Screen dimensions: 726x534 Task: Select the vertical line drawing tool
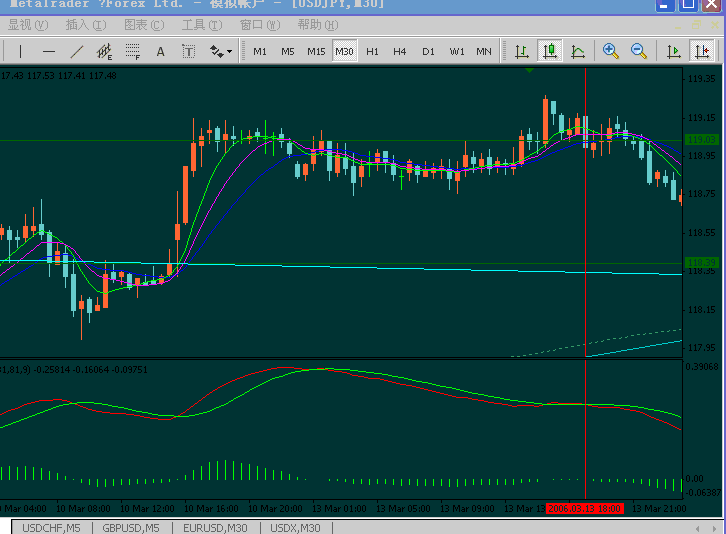(20, 51)
